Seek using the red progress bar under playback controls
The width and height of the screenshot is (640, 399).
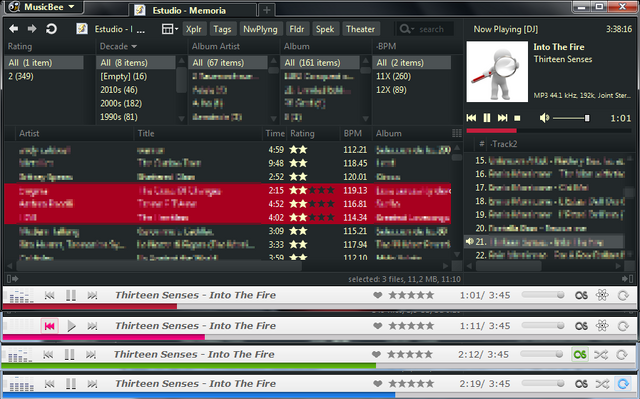(549, 131)
